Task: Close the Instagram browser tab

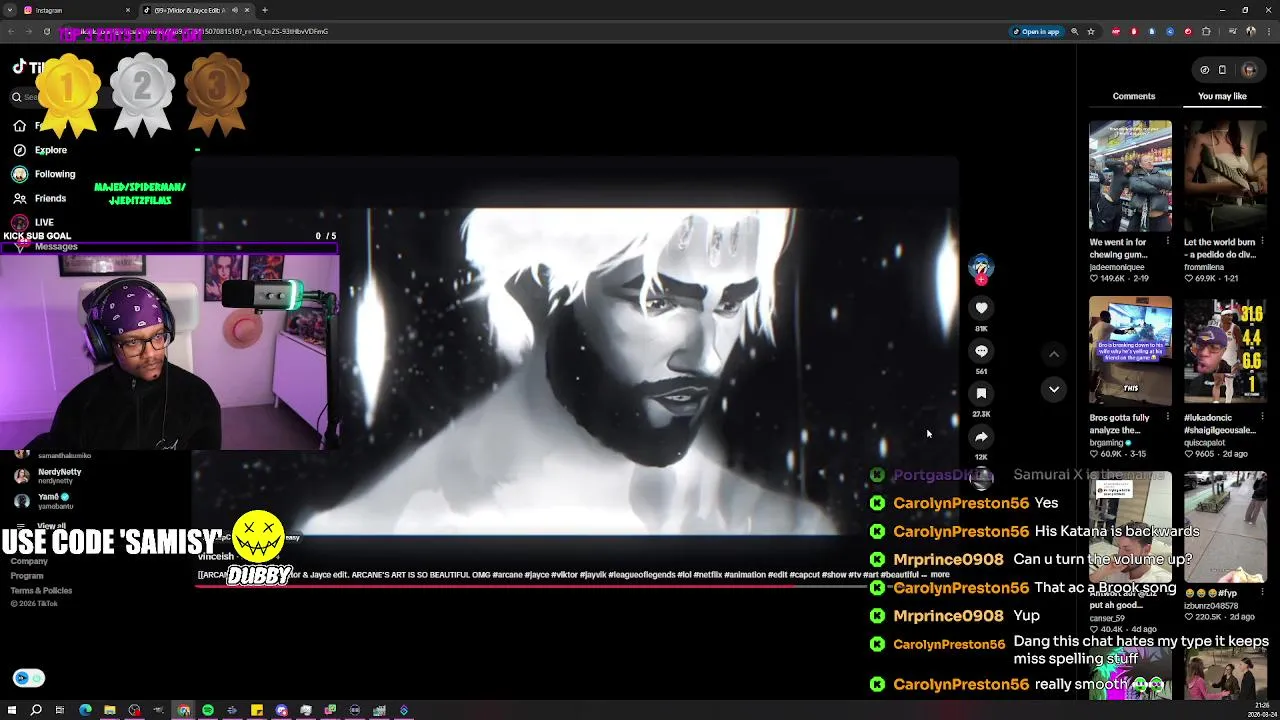Action: (127, 10)
